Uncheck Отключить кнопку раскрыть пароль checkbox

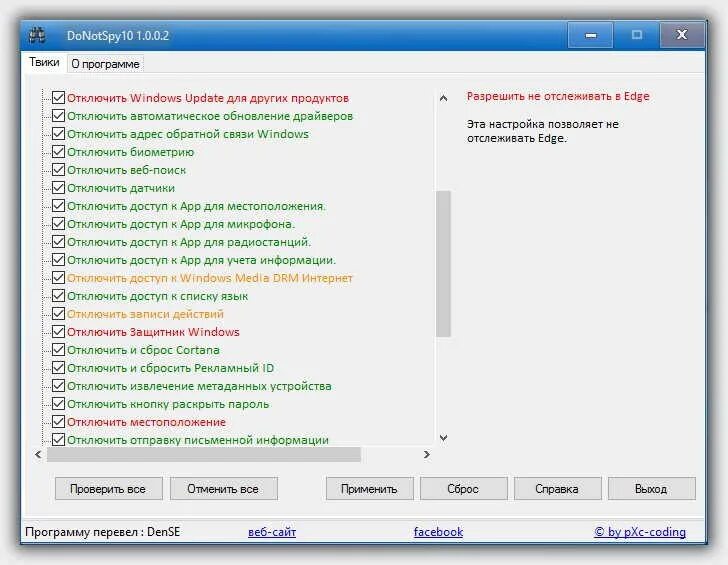click(58, 403)
